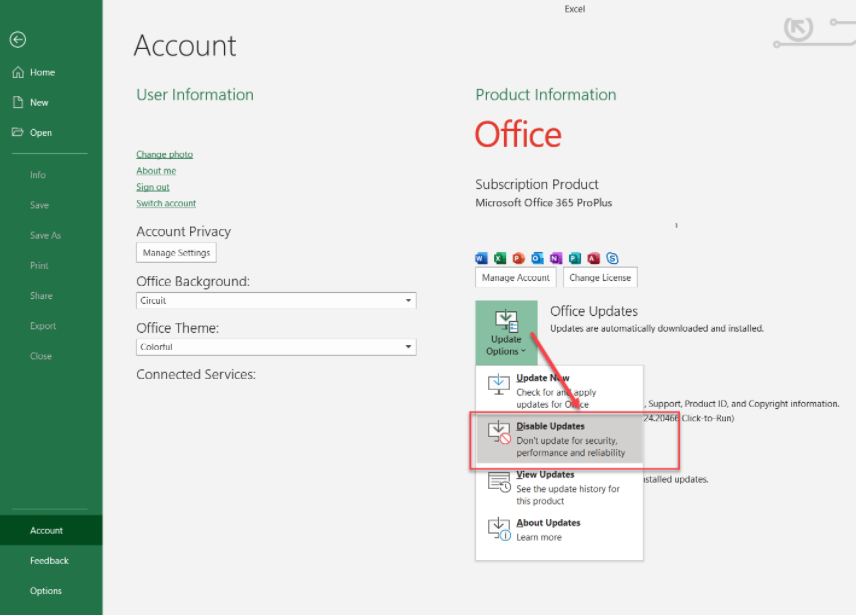Click the Excel app icon
Viewport: 856px width, 615px height.
500,258
